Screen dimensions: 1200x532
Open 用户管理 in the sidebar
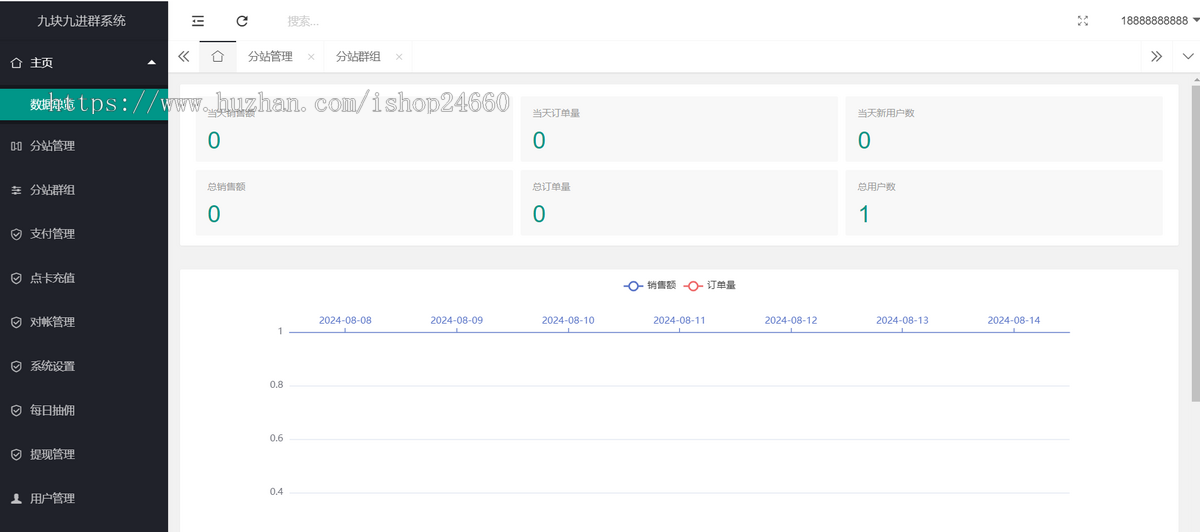pyautogui.click(x=84, y=498)
